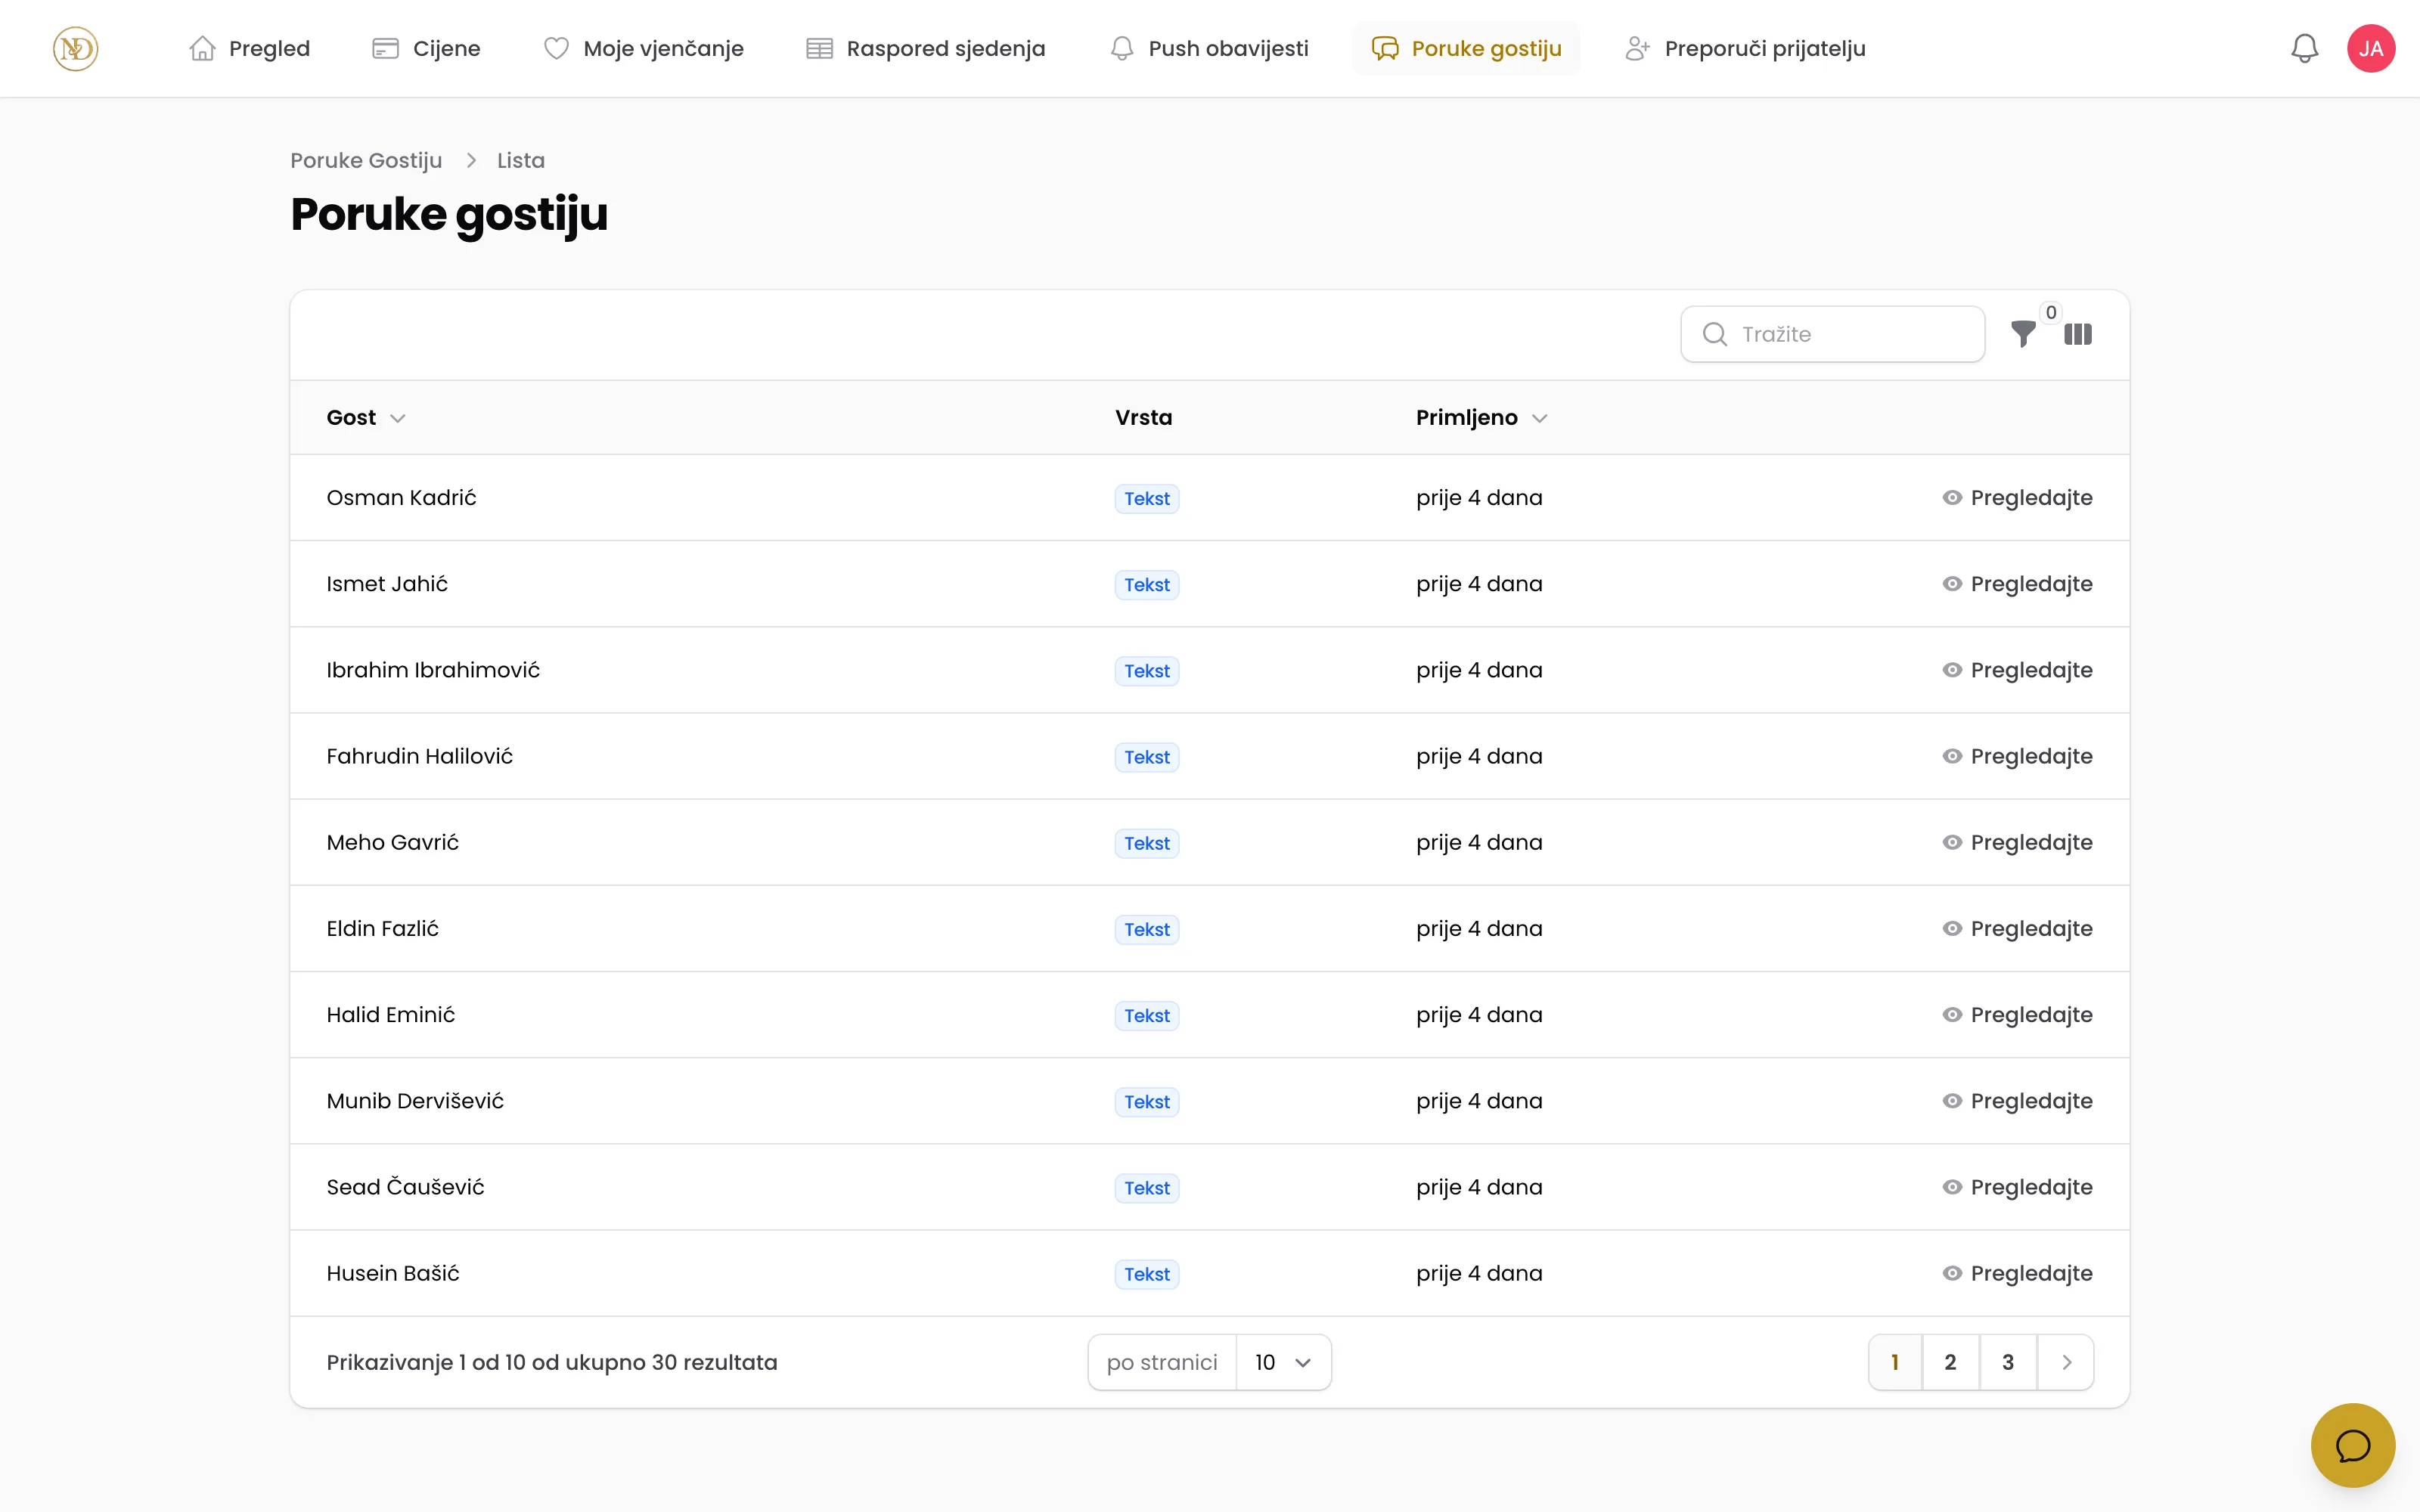Click the chat icon beside Poruke gostiju
2420x1512 pixels.
[1385, 48]
